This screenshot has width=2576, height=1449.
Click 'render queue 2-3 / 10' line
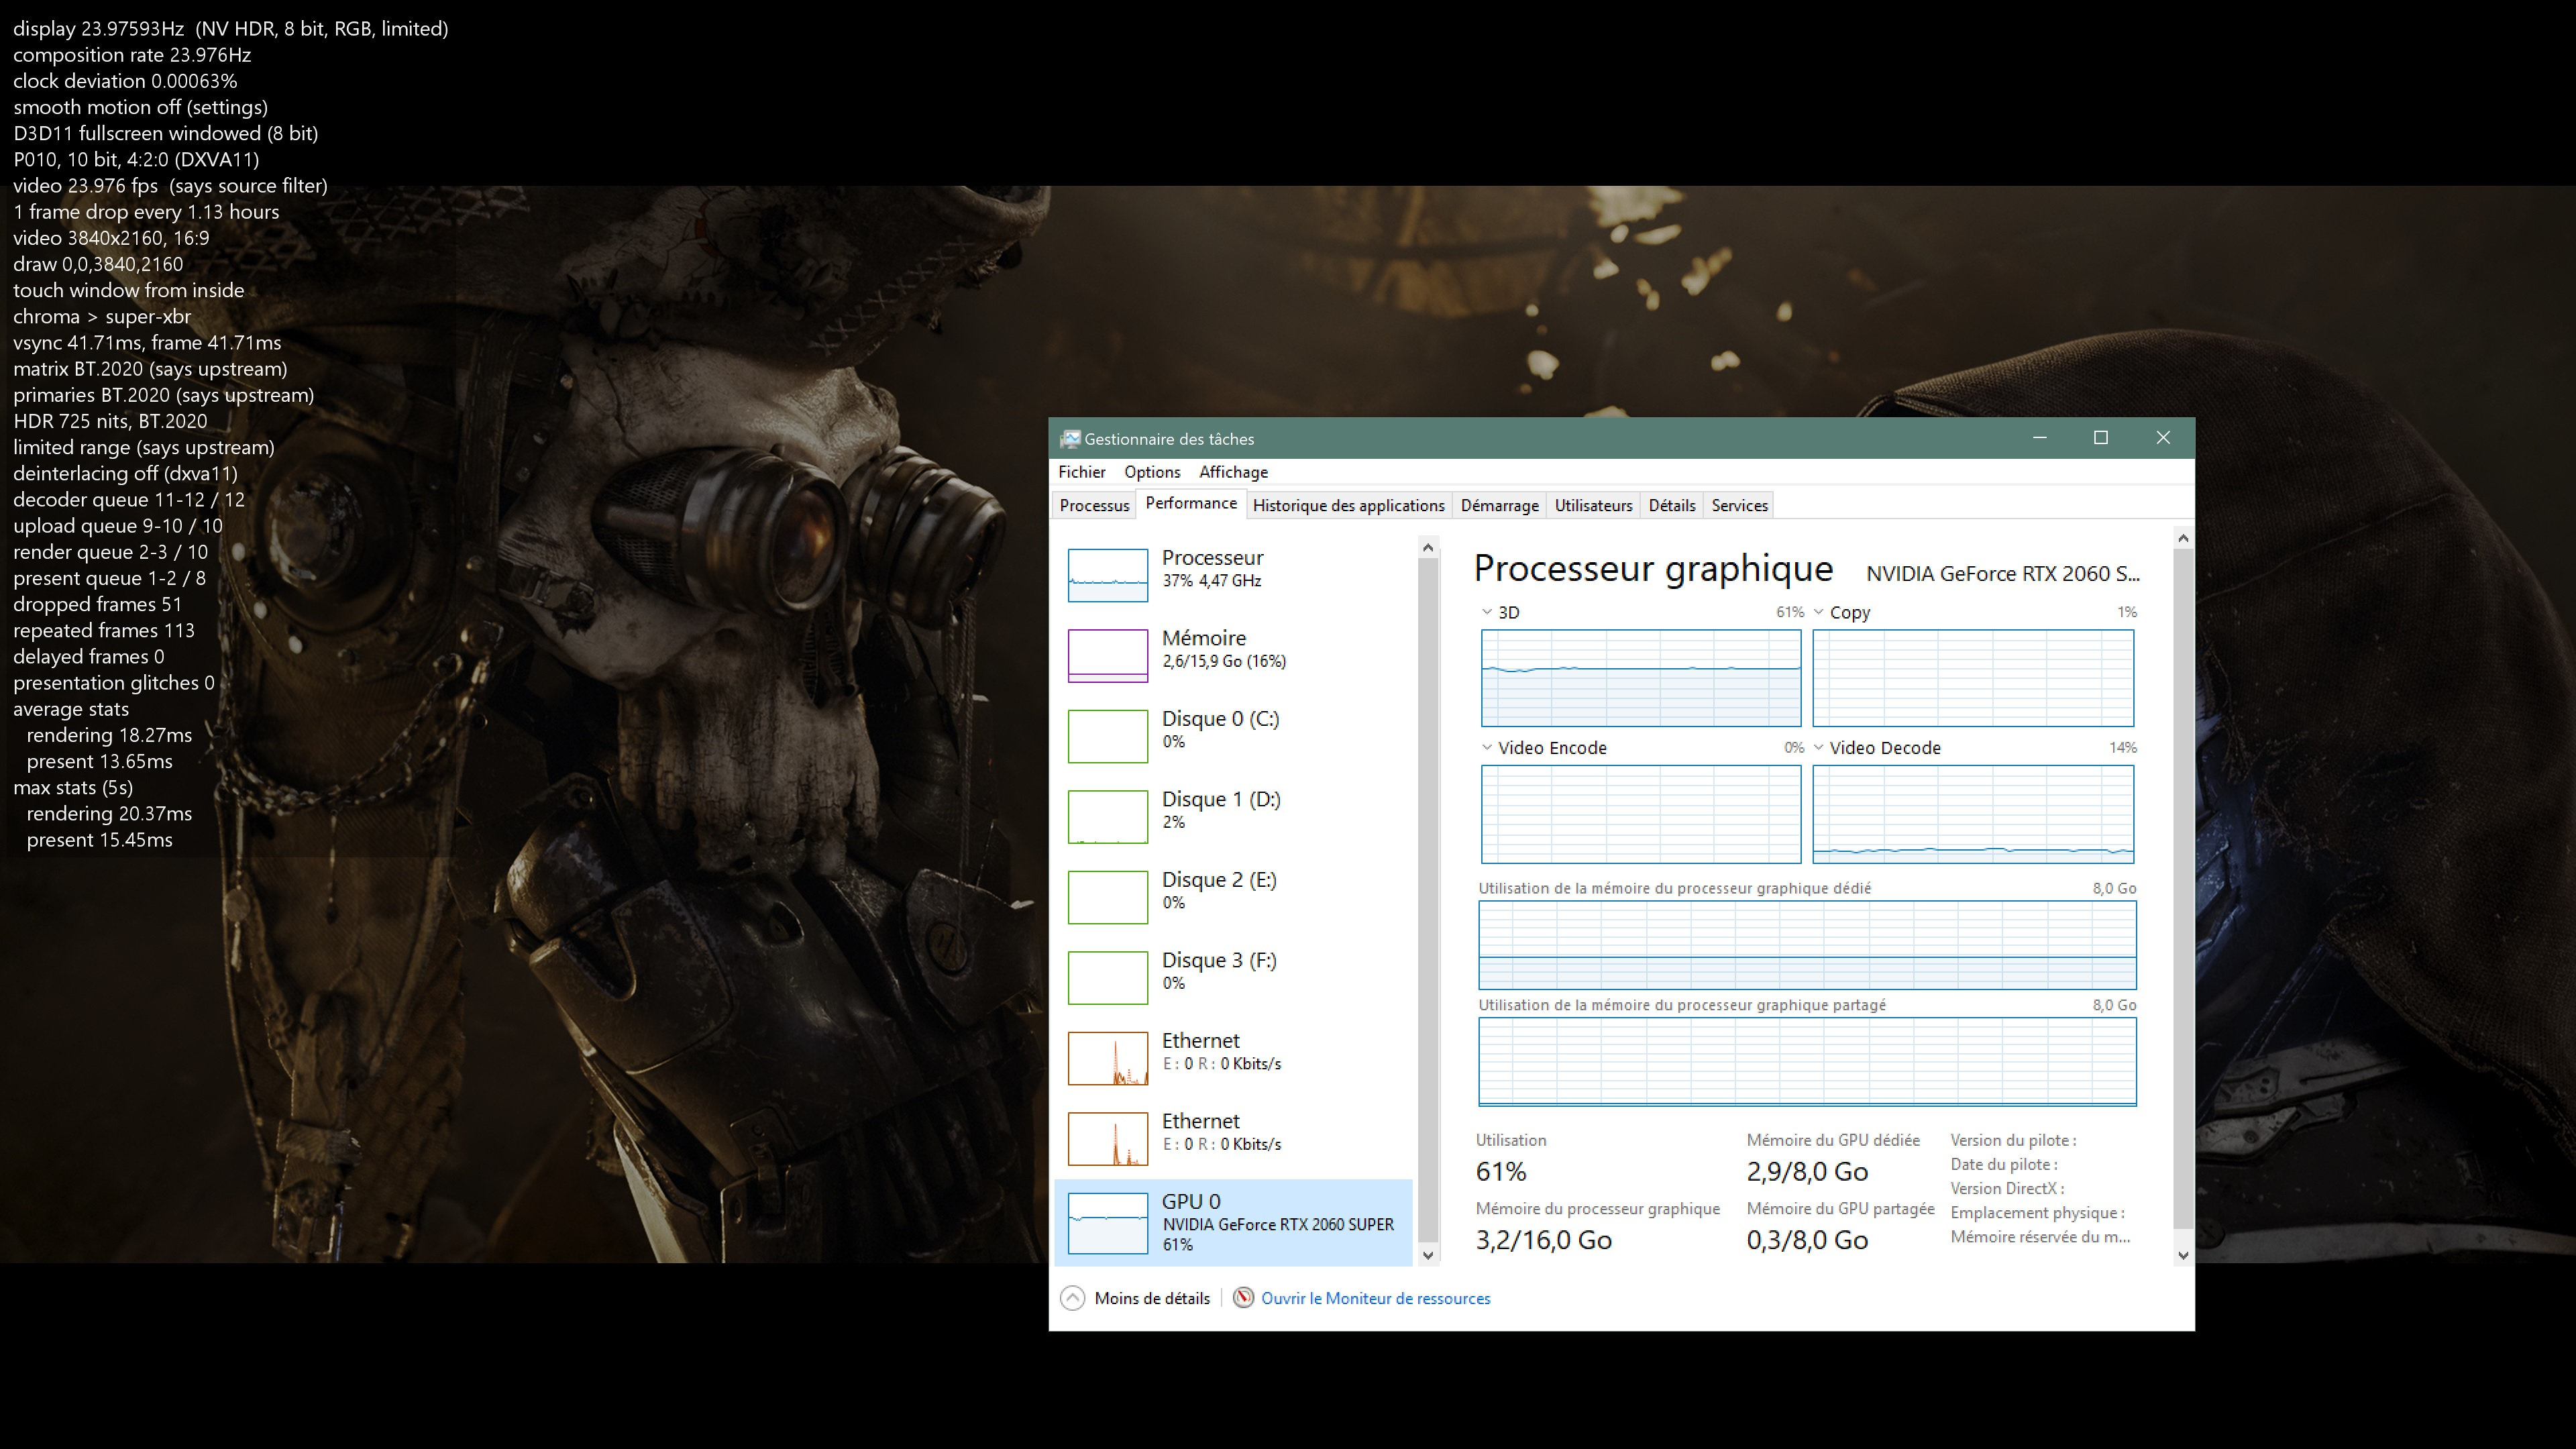tap(110, 552)
